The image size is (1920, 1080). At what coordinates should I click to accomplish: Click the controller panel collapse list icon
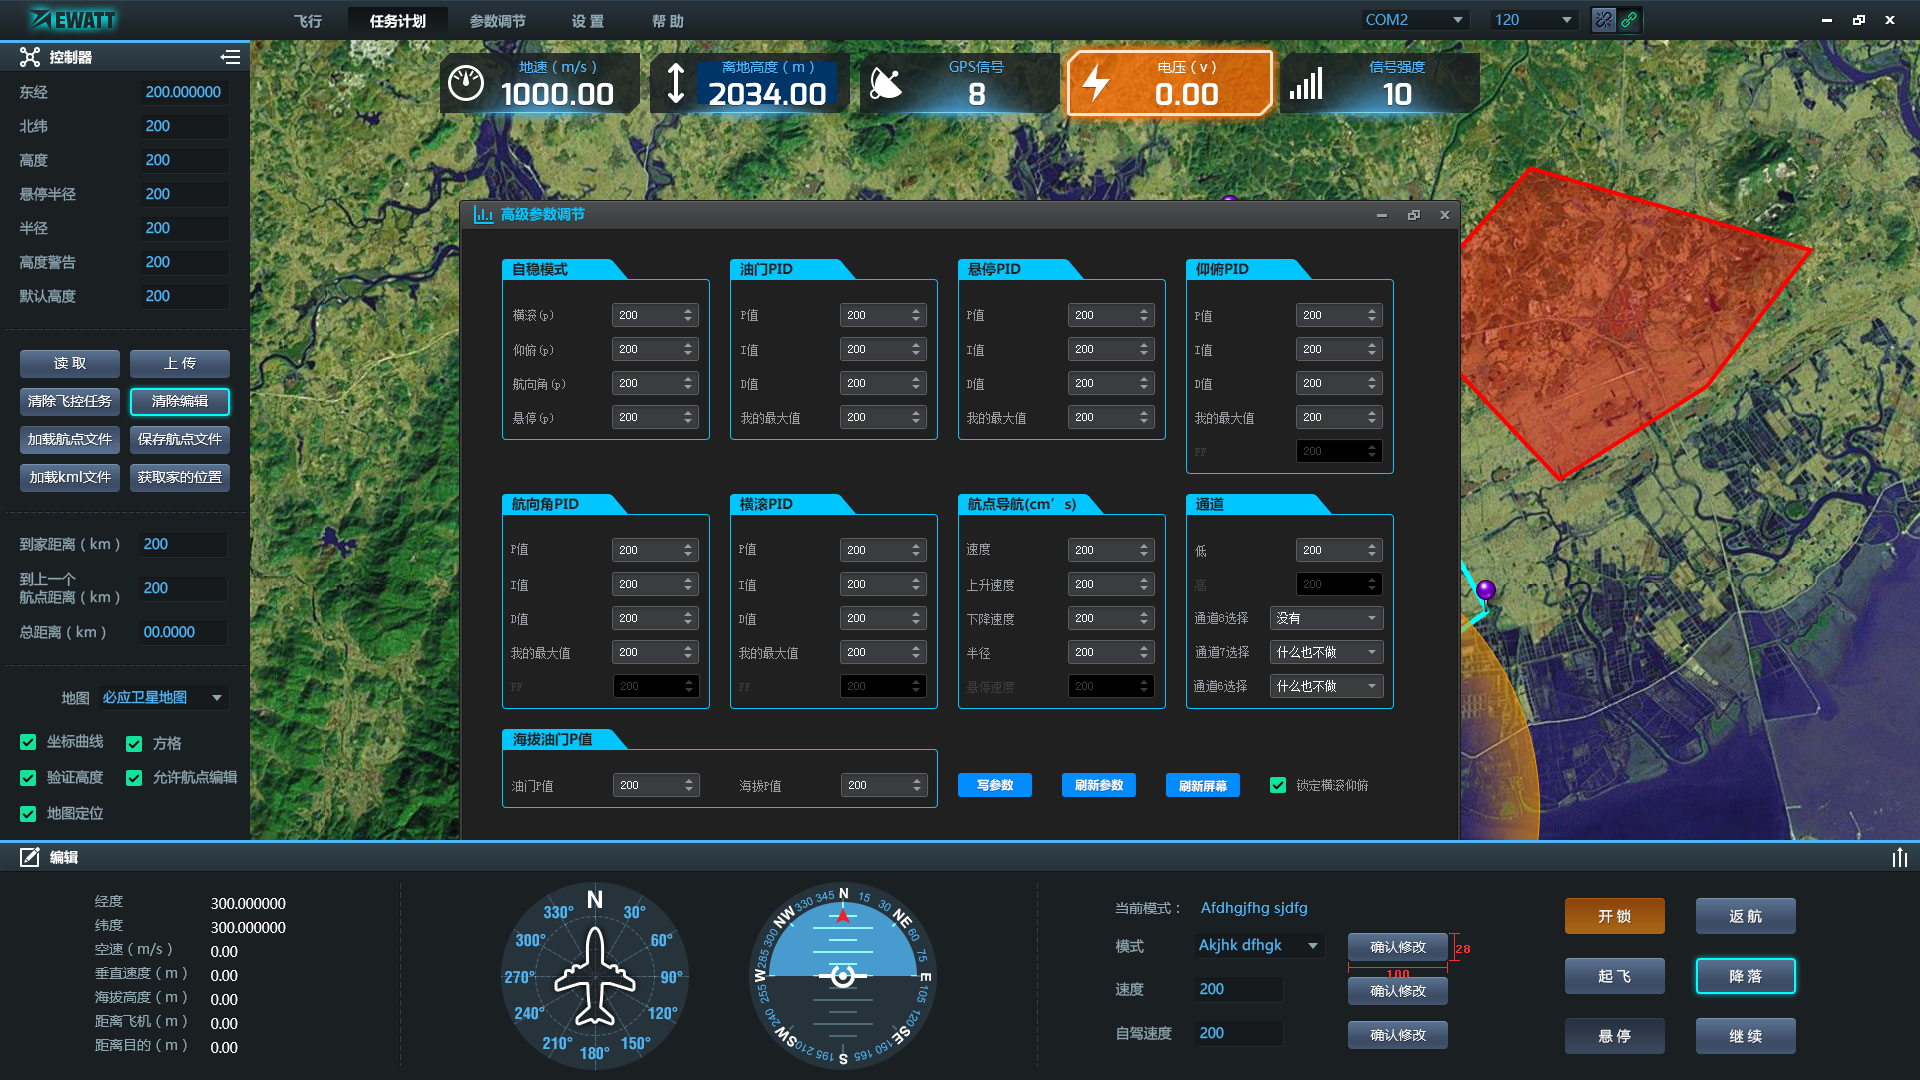click(x=230, y=57)
